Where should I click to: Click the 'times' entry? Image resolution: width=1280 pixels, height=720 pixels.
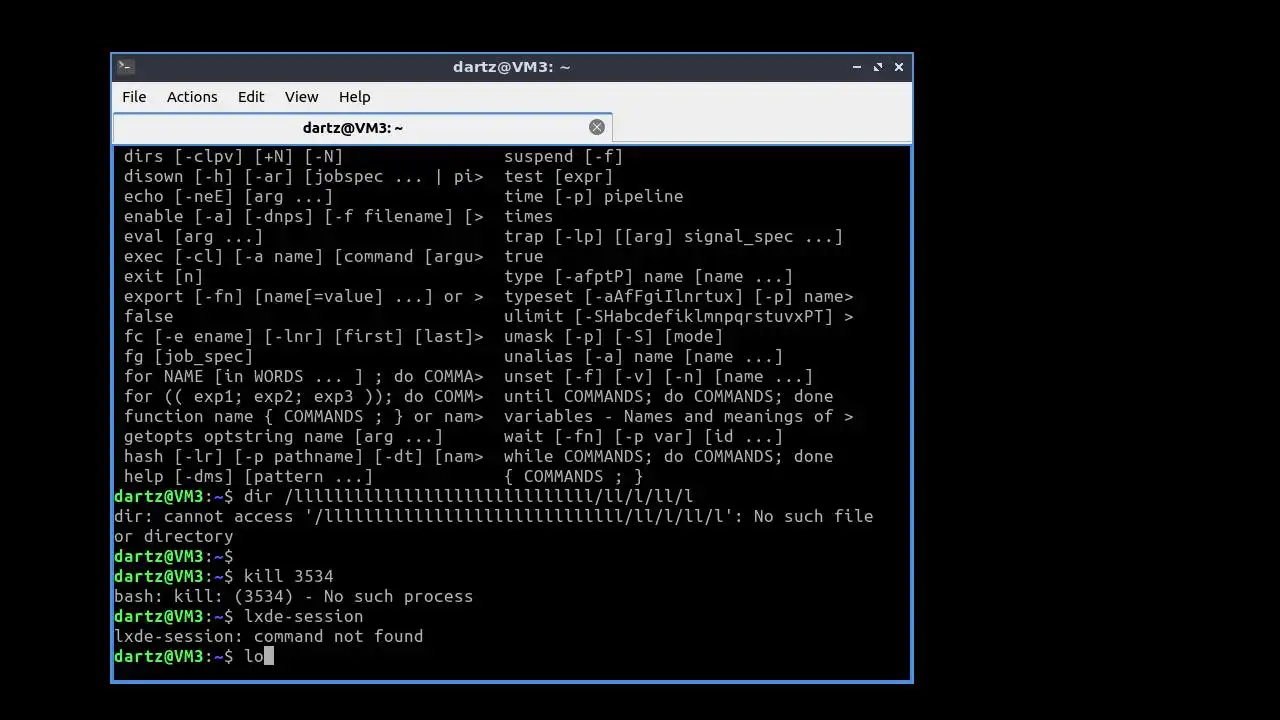point(529,216)
